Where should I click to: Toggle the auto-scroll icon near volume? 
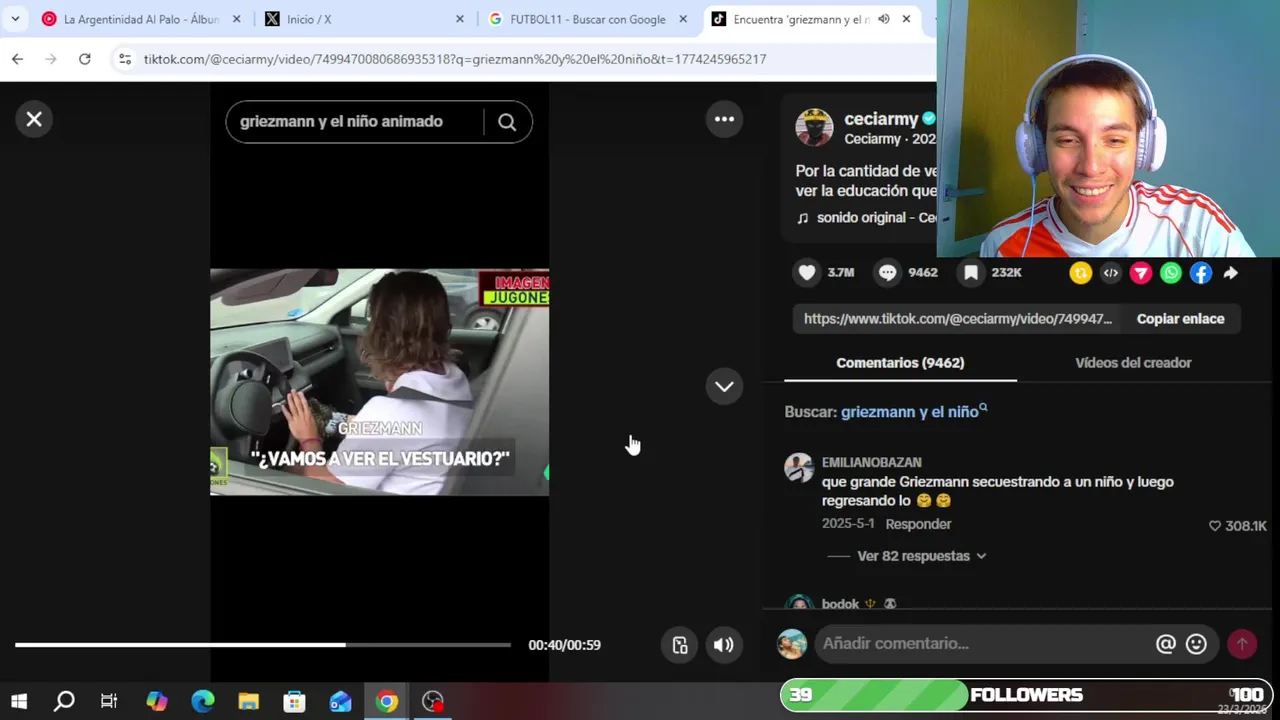click(680, 645)
